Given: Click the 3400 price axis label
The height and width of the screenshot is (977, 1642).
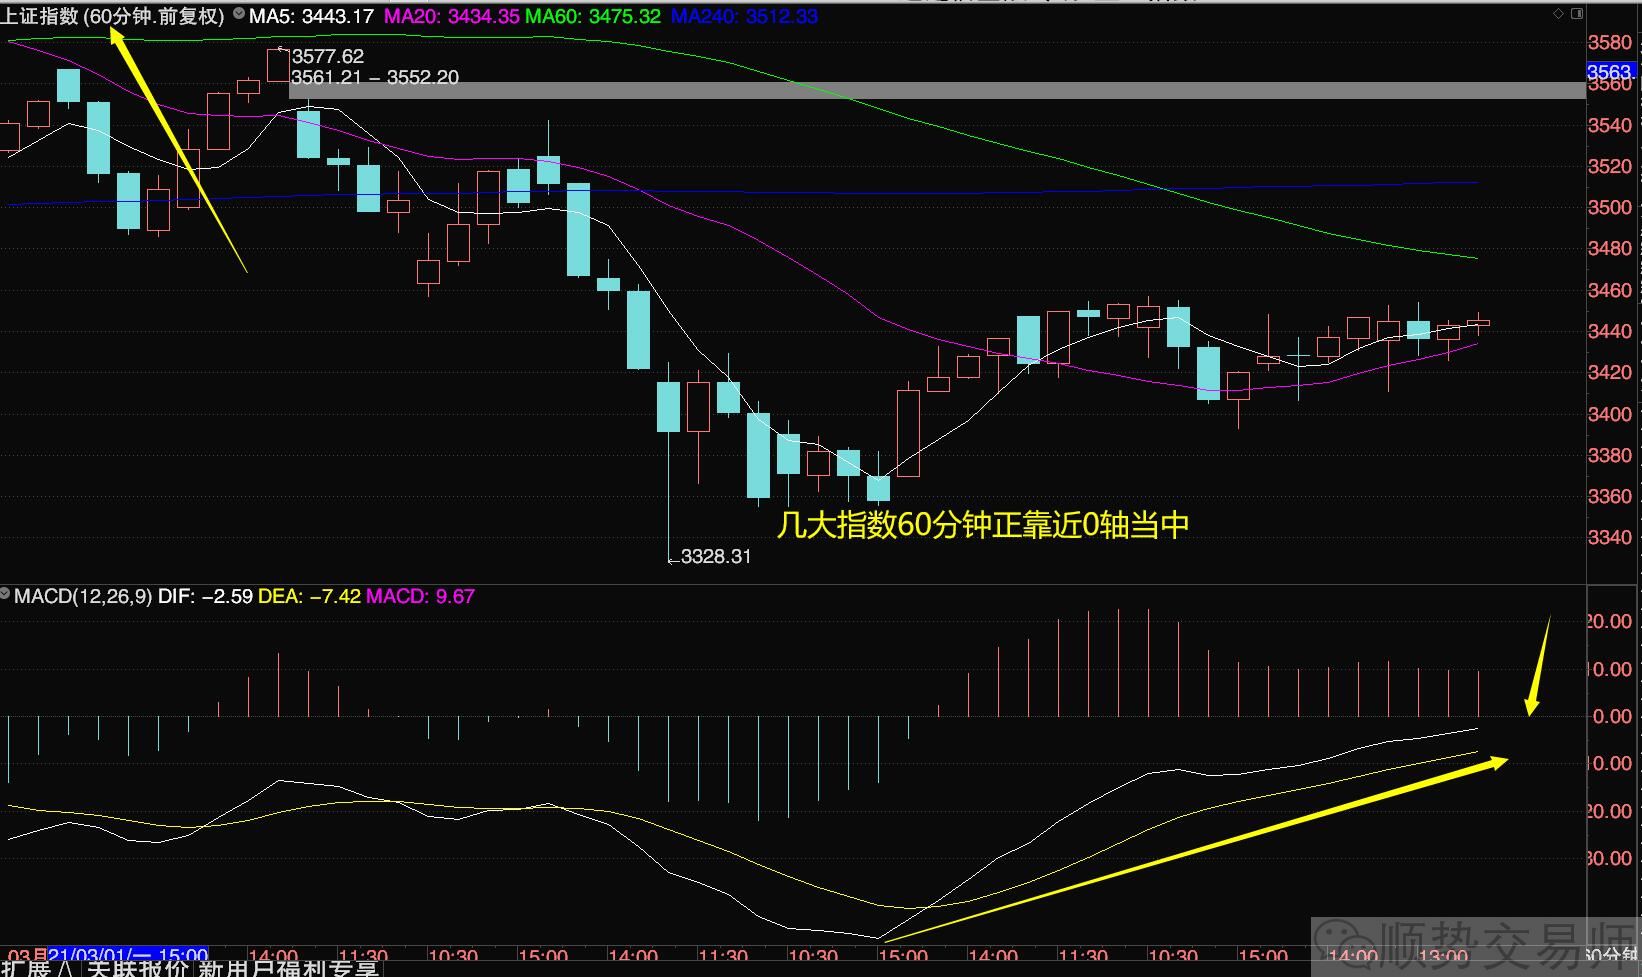Looking at the screenshot, I should point(1610,413).
